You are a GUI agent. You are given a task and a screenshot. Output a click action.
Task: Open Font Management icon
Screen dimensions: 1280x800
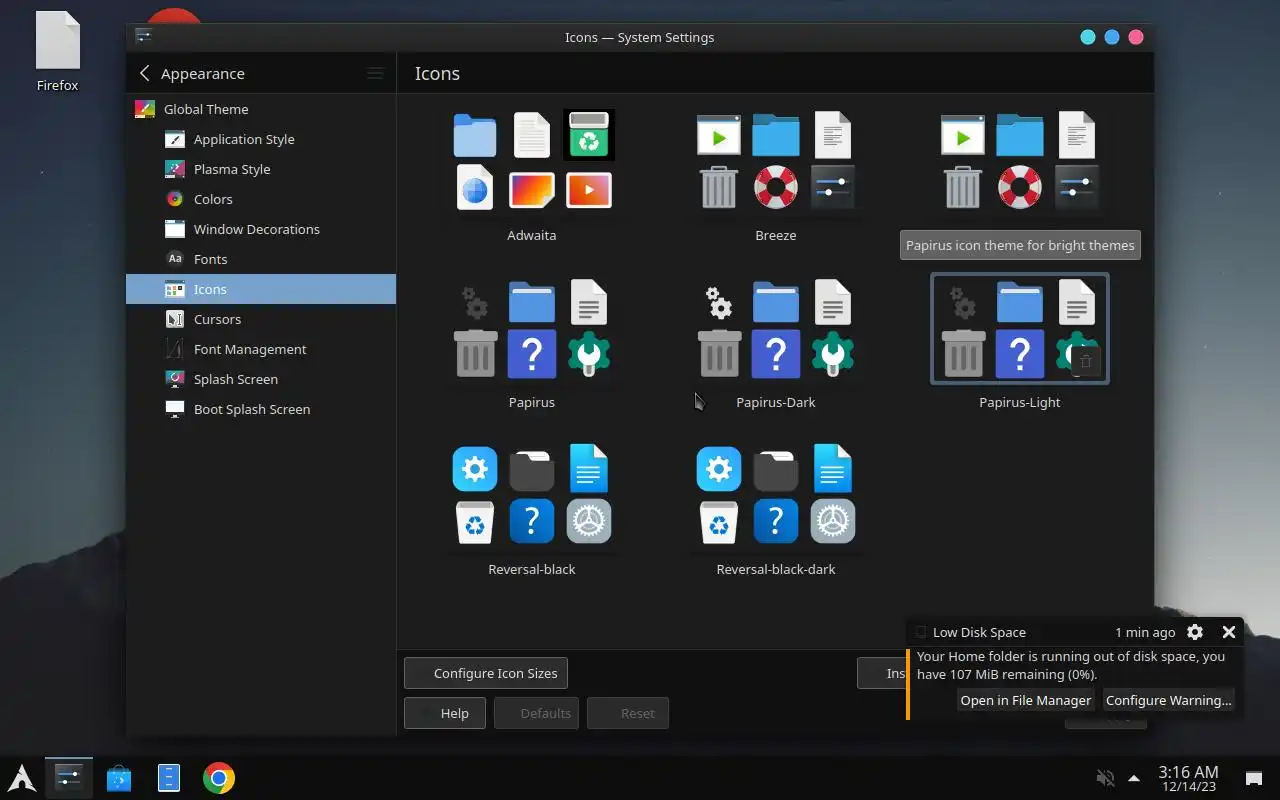(175, 349)
